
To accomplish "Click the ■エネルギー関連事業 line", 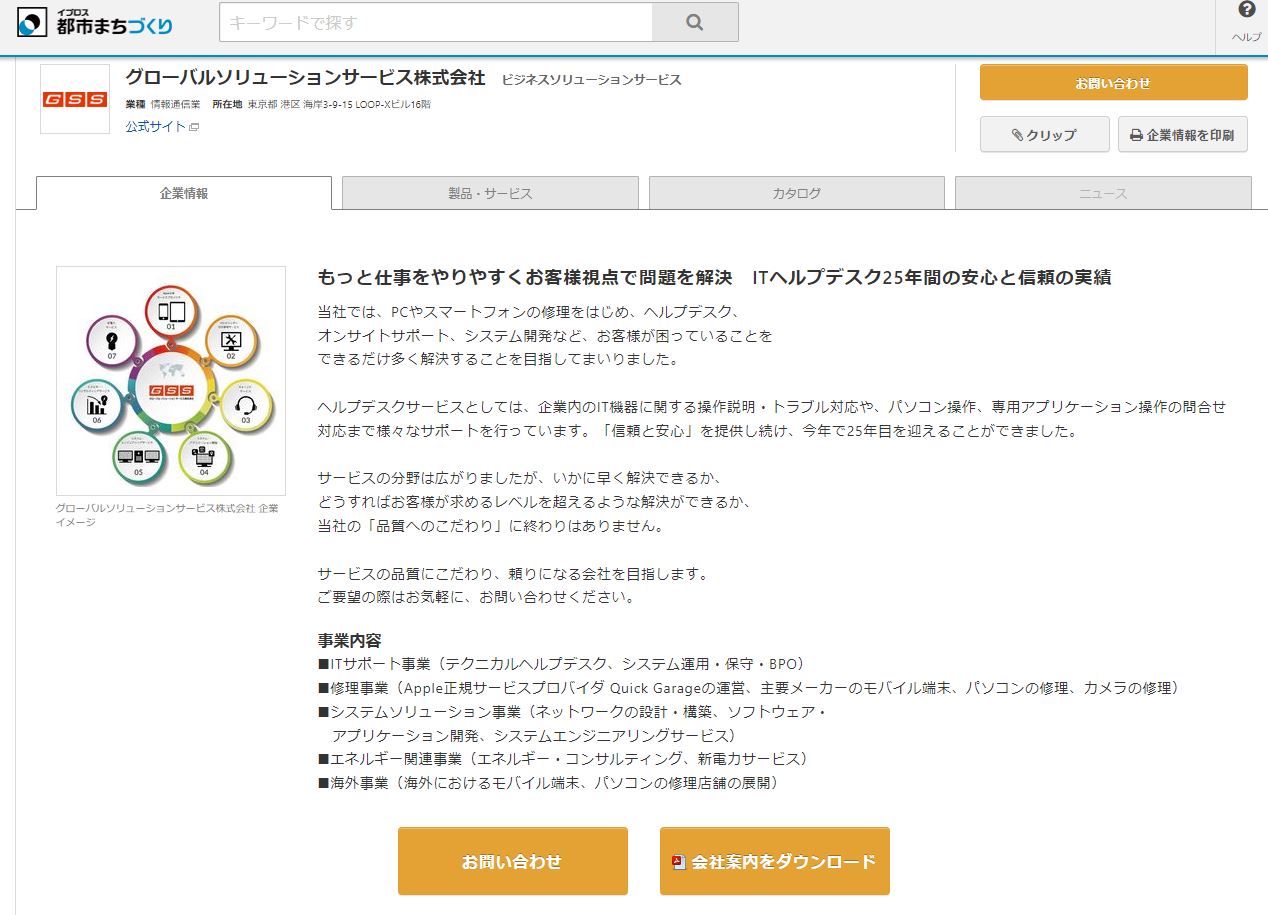I will (563, 759).
